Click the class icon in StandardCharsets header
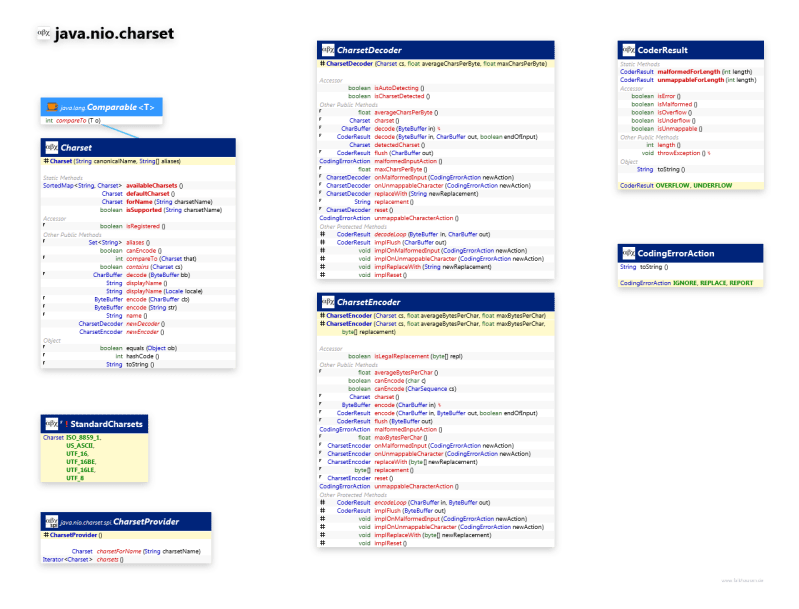Viewport: 799px width, 609px height. click(51, 423)
